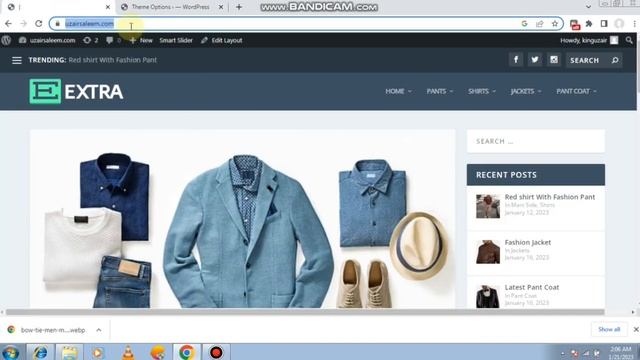Open uzairsaleem.com site menu in admin bar
The width and height of the screenshot is (640, 360).
pyautogui.click(x=47, y=40)
